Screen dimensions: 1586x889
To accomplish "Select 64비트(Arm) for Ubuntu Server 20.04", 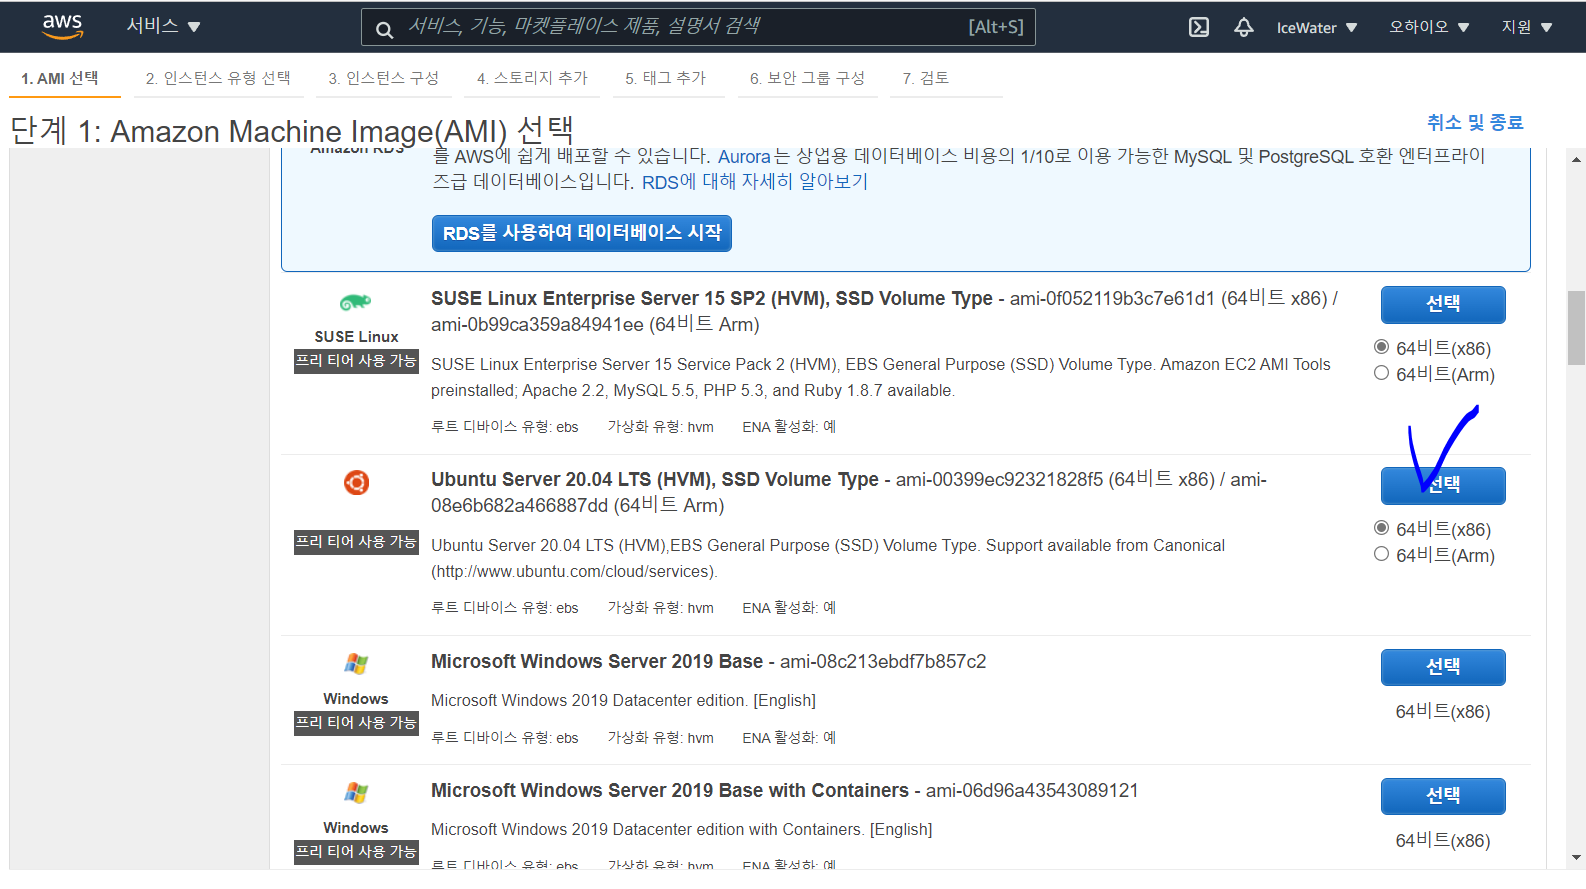I will 1381,554.
